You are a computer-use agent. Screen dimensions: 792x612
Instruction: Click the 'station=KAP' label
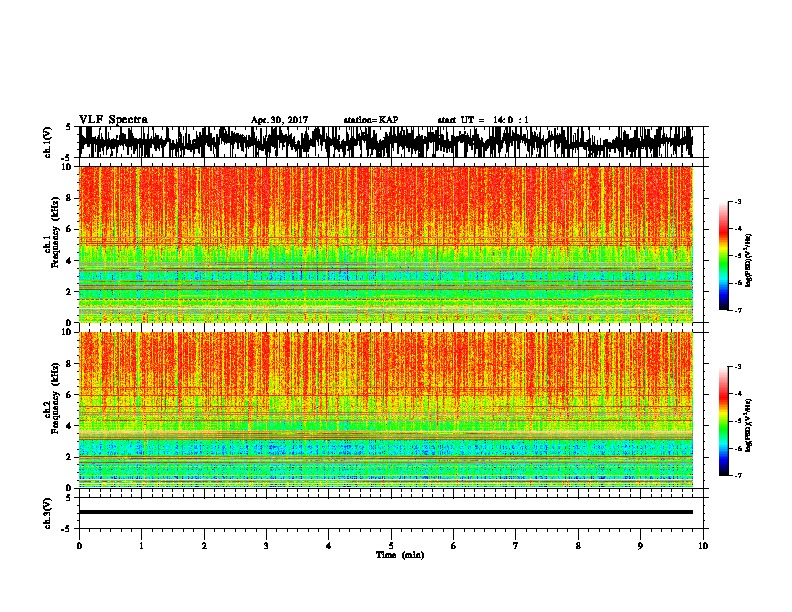point(371,120)
